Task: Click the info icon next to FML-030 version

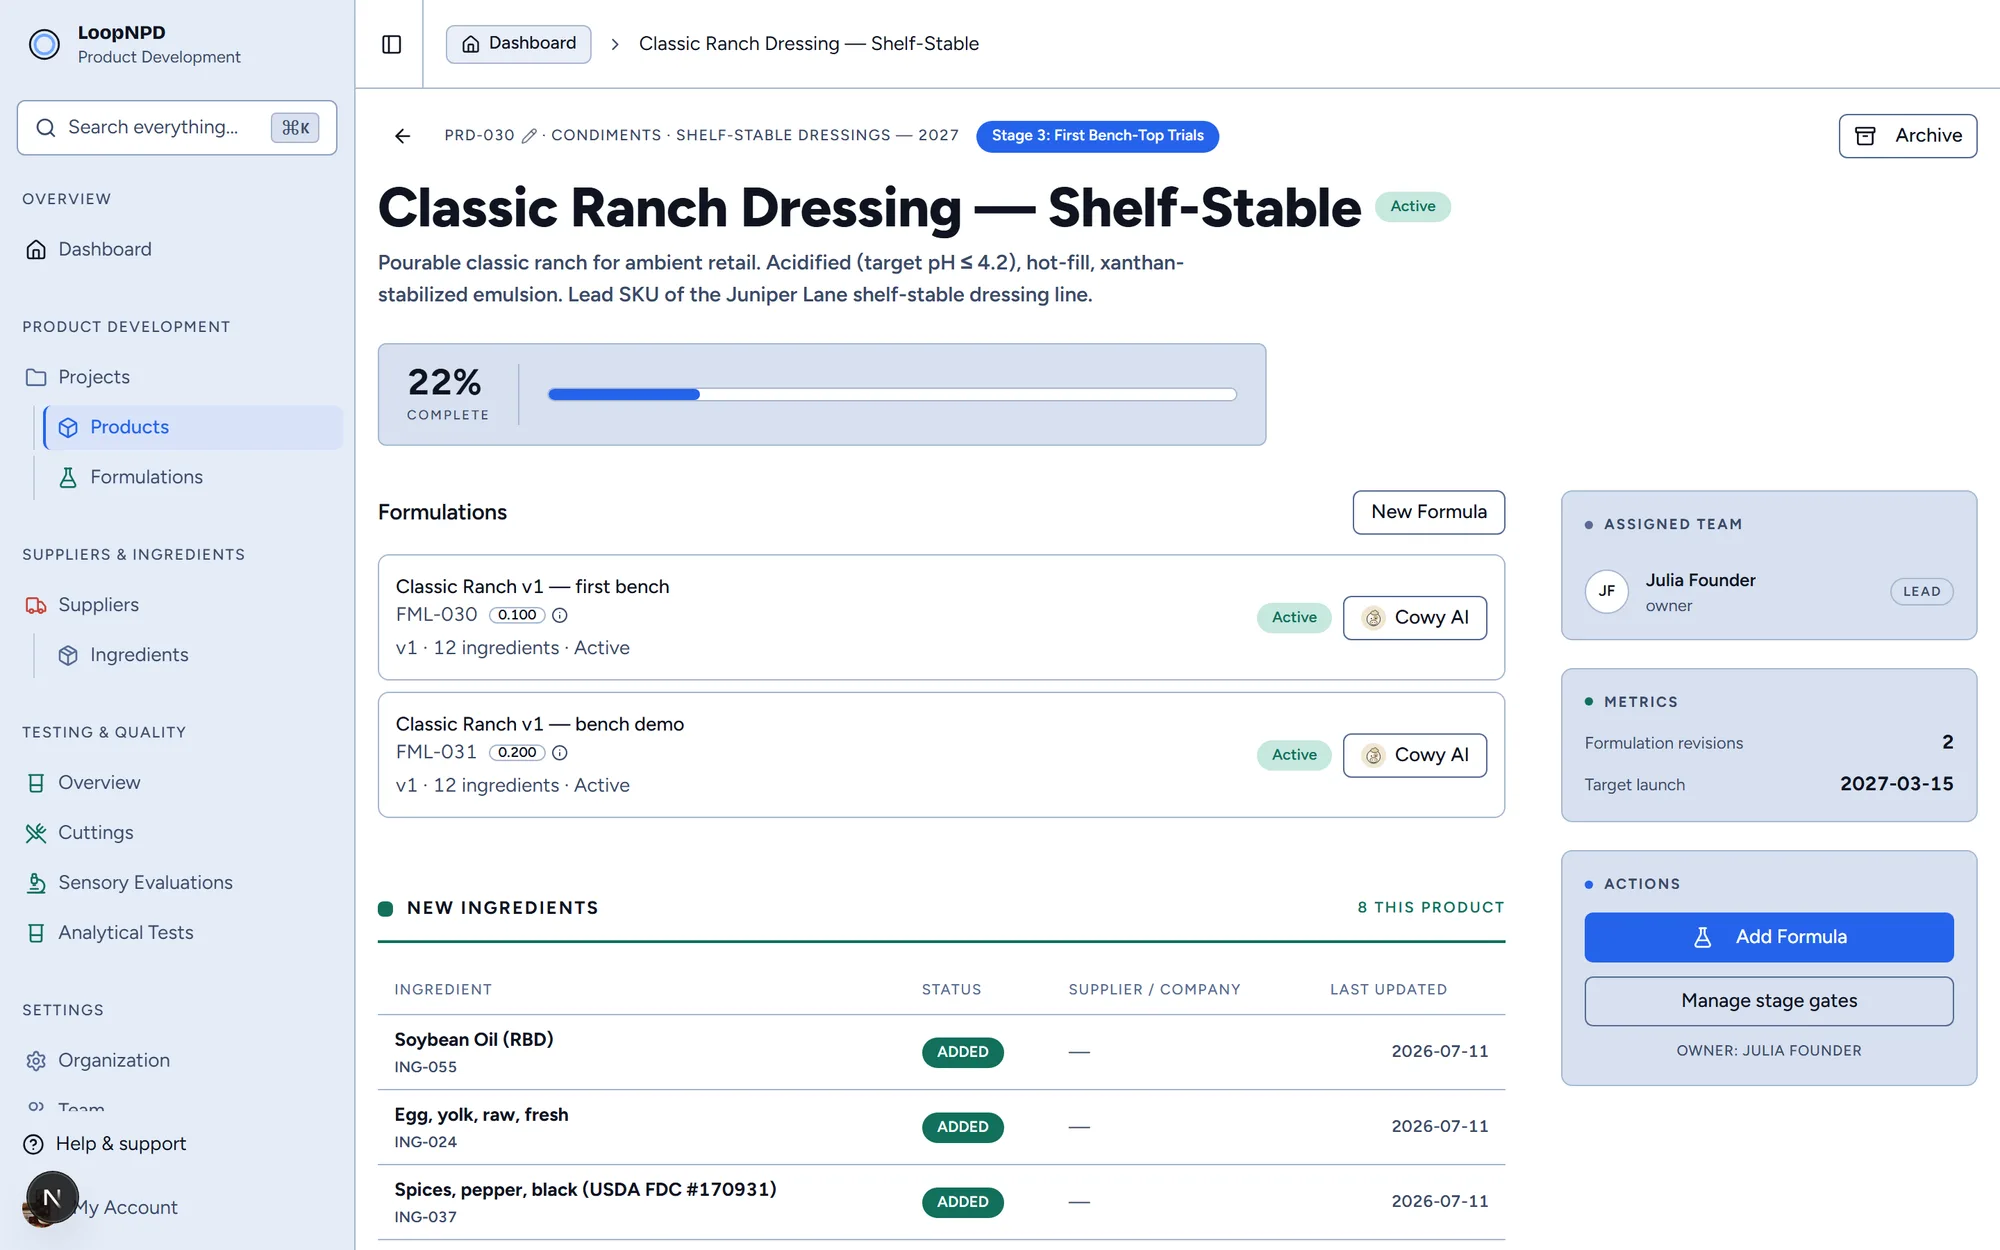Action: click(560, 615)
